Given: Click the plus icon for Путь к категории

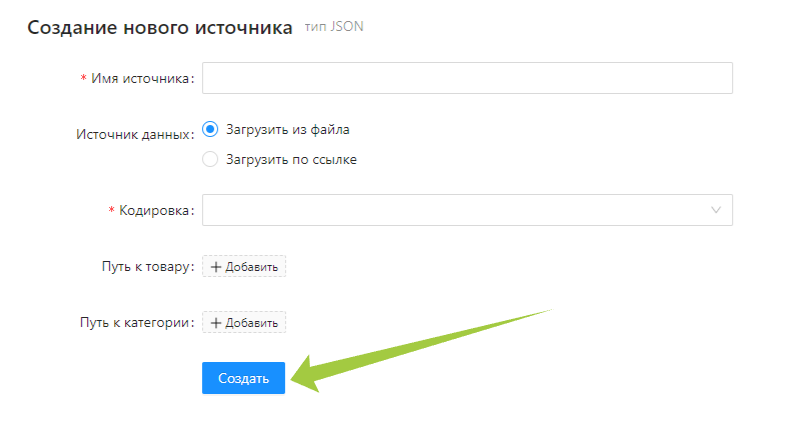Looking at the screenshot, I should click(x=216, y=323).
